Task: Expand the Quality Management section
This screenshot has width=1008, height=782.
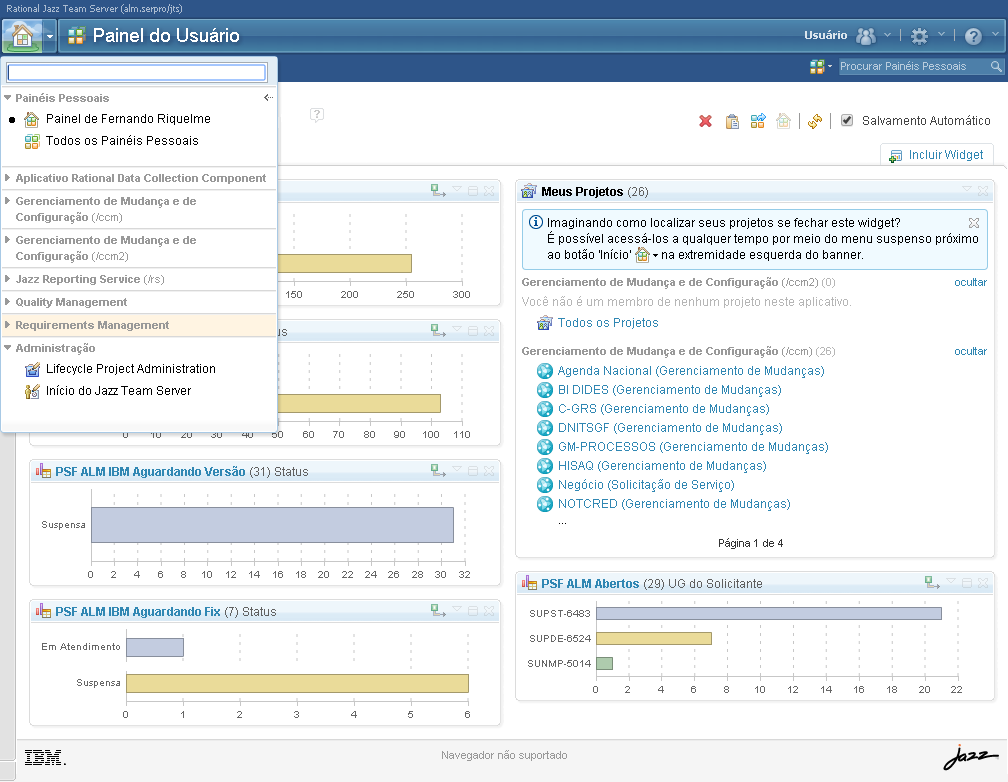Action: [8, 302]
